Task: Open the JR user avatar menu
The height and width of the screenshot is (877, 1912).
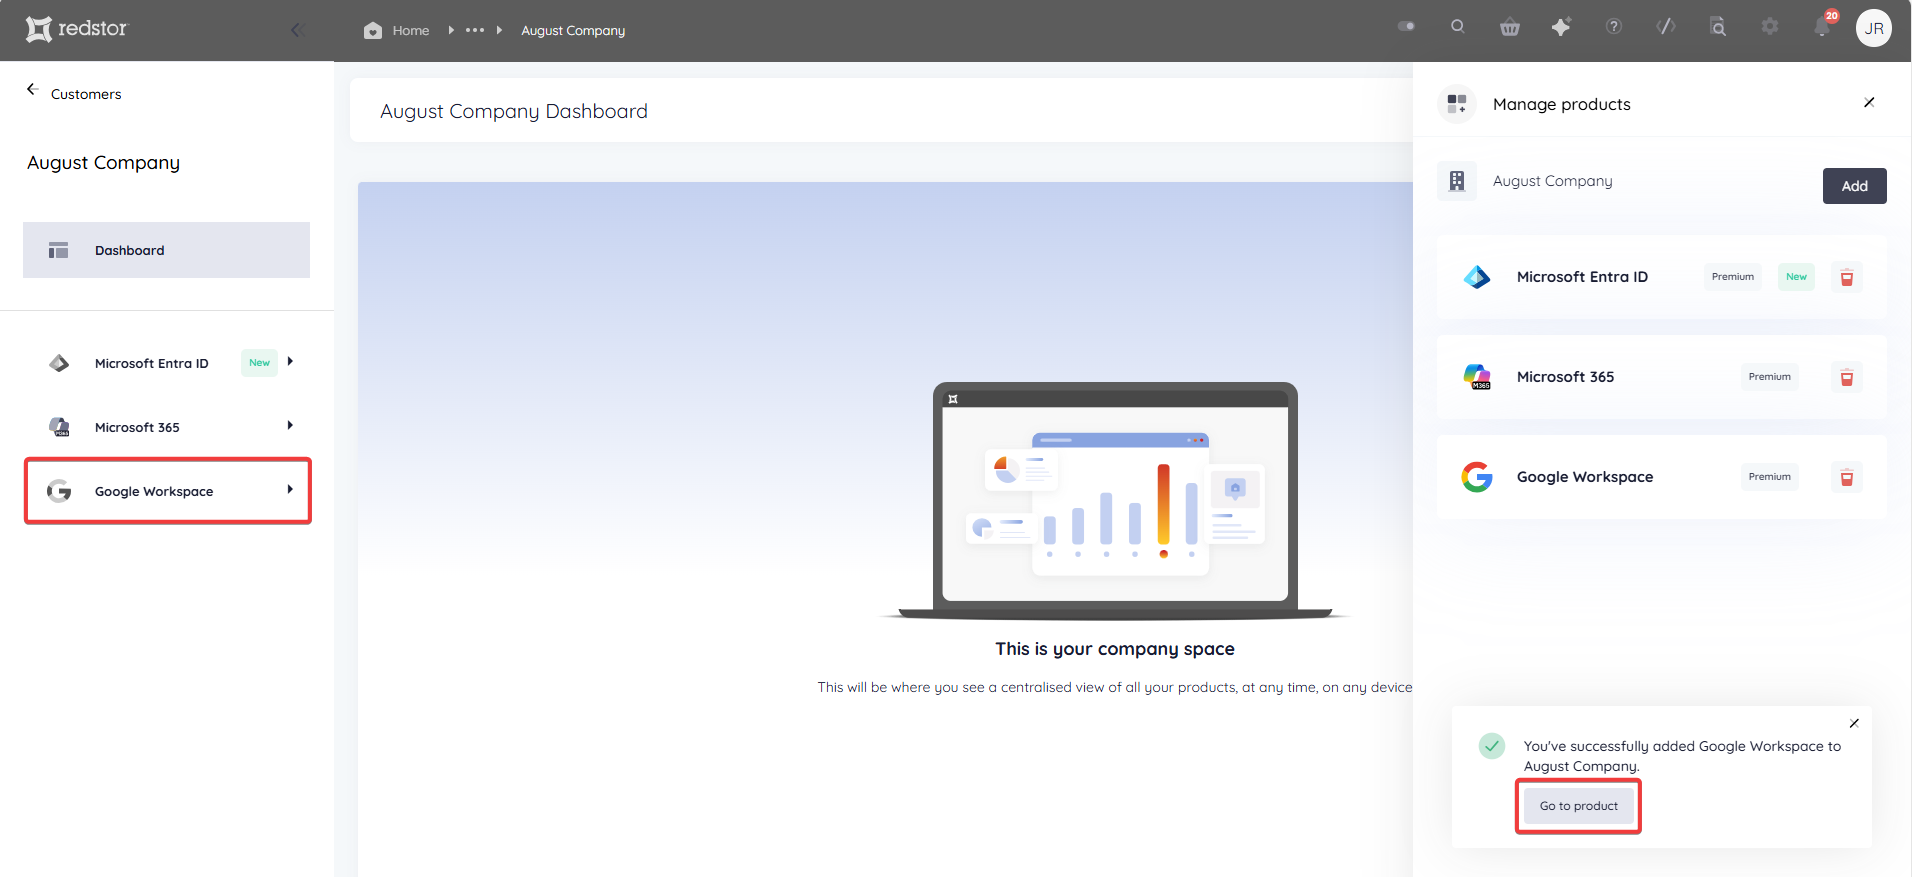Action: click(1874, 28)
